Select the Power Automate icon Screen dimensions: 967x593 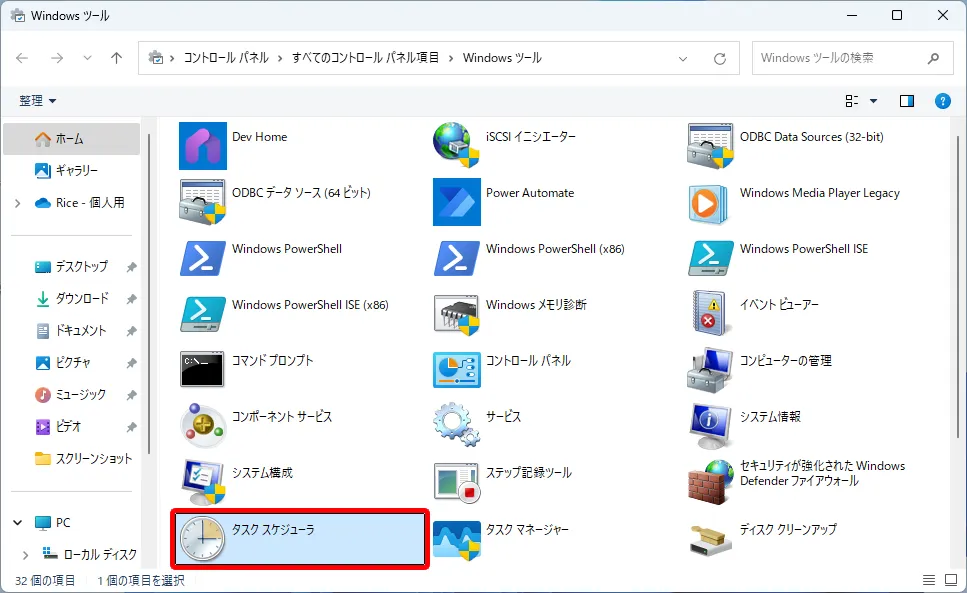457,202
